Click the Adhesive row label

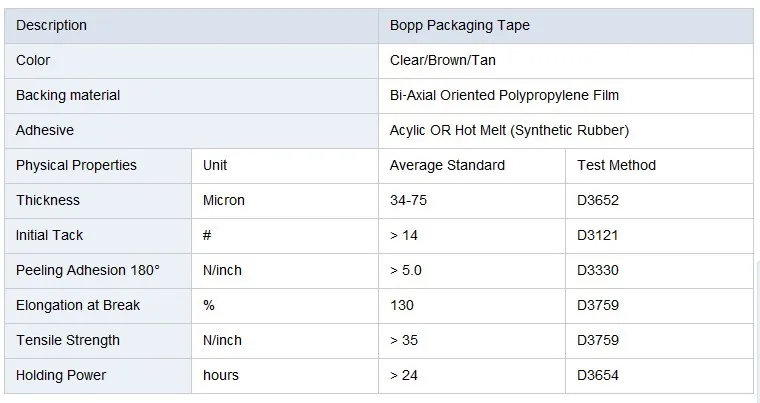coord(45,130)
